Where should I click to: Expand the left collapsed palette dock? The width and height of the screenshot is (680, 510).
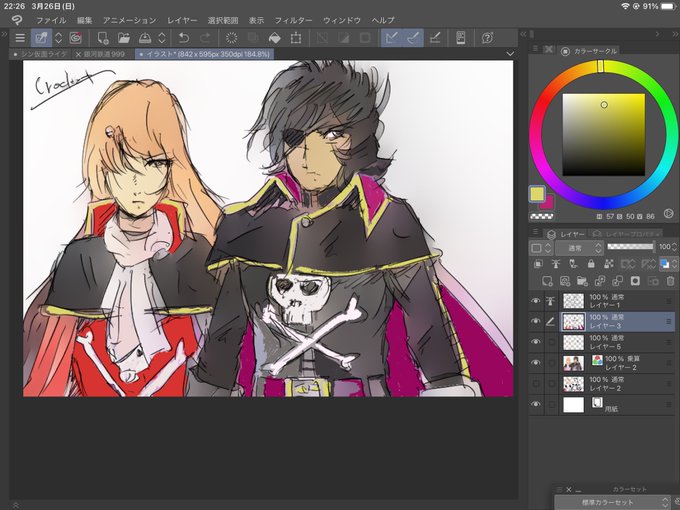tap(4, 33)
